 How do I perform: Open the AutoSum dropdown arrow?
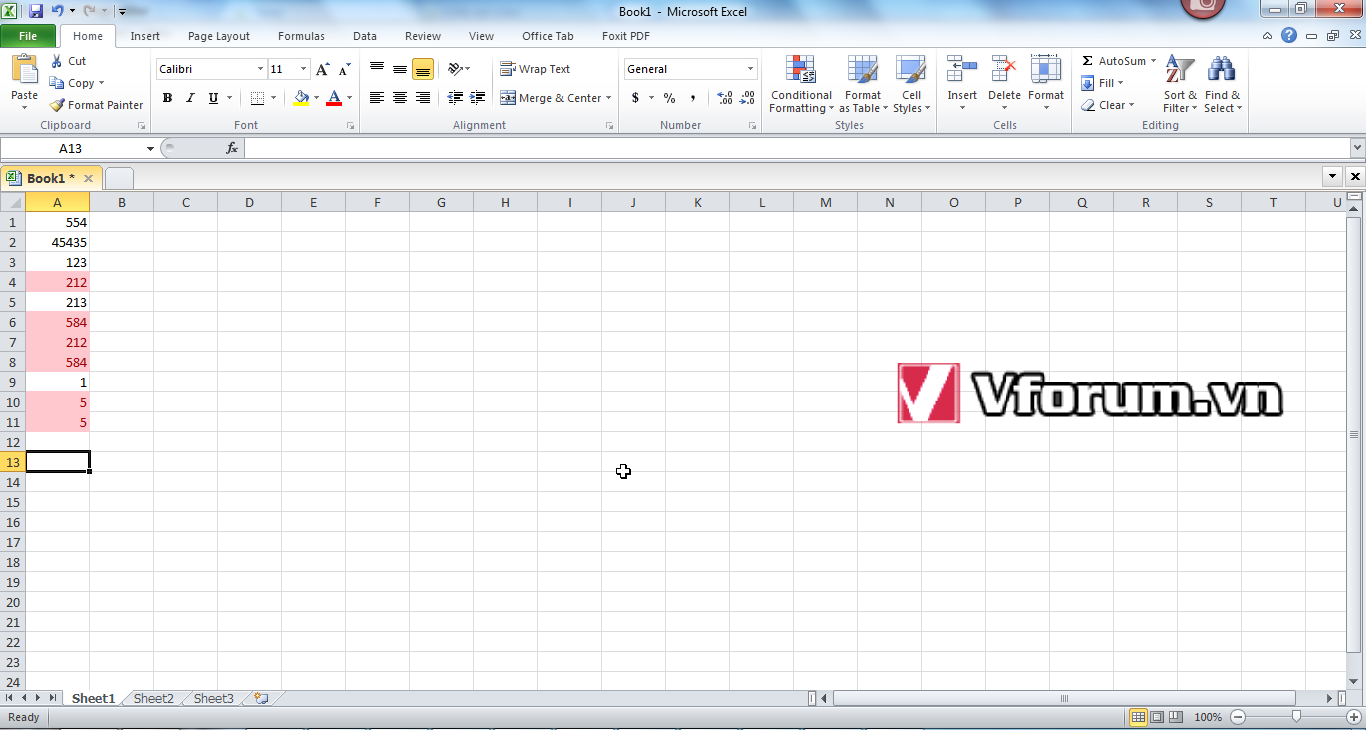point(1153,61)
